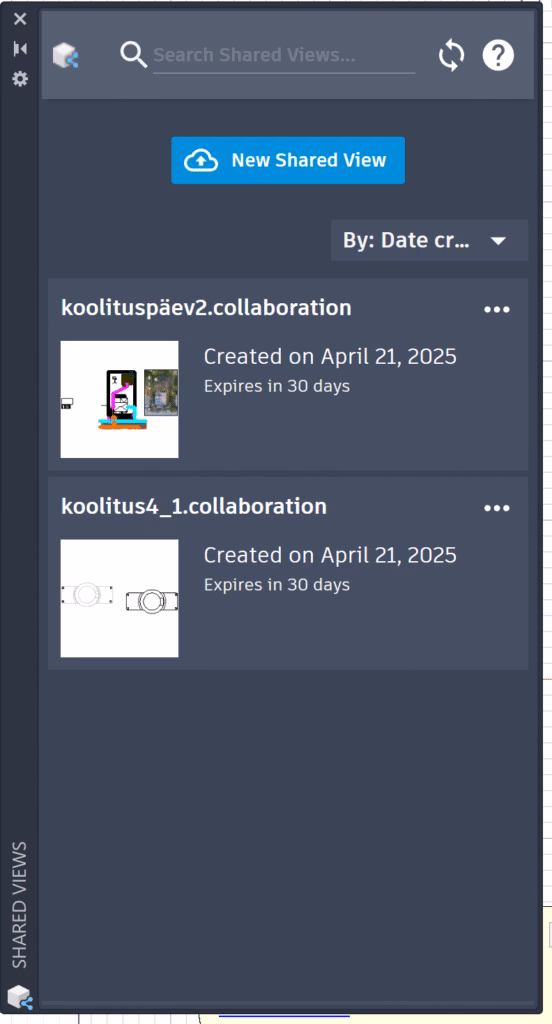Select the koolituspäev2.collaboration title
Viewport: 552px width, 1024px height.
tap(206, 308)
